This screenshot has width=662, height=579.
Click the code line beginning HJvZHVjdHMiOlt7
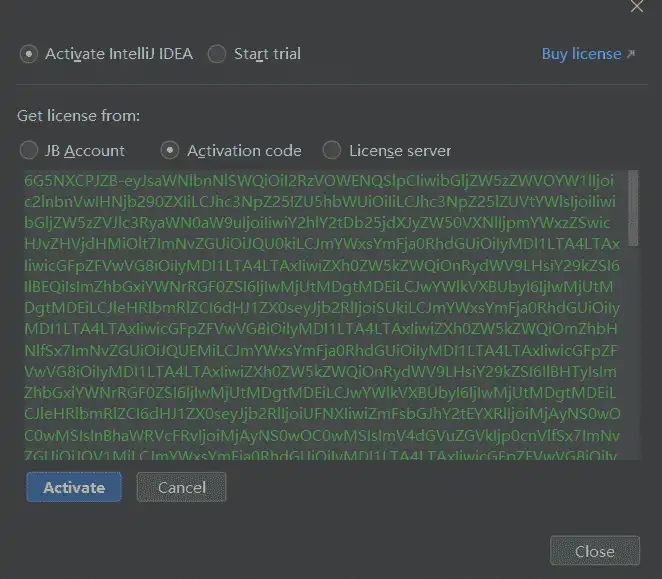tap(322, 244)
